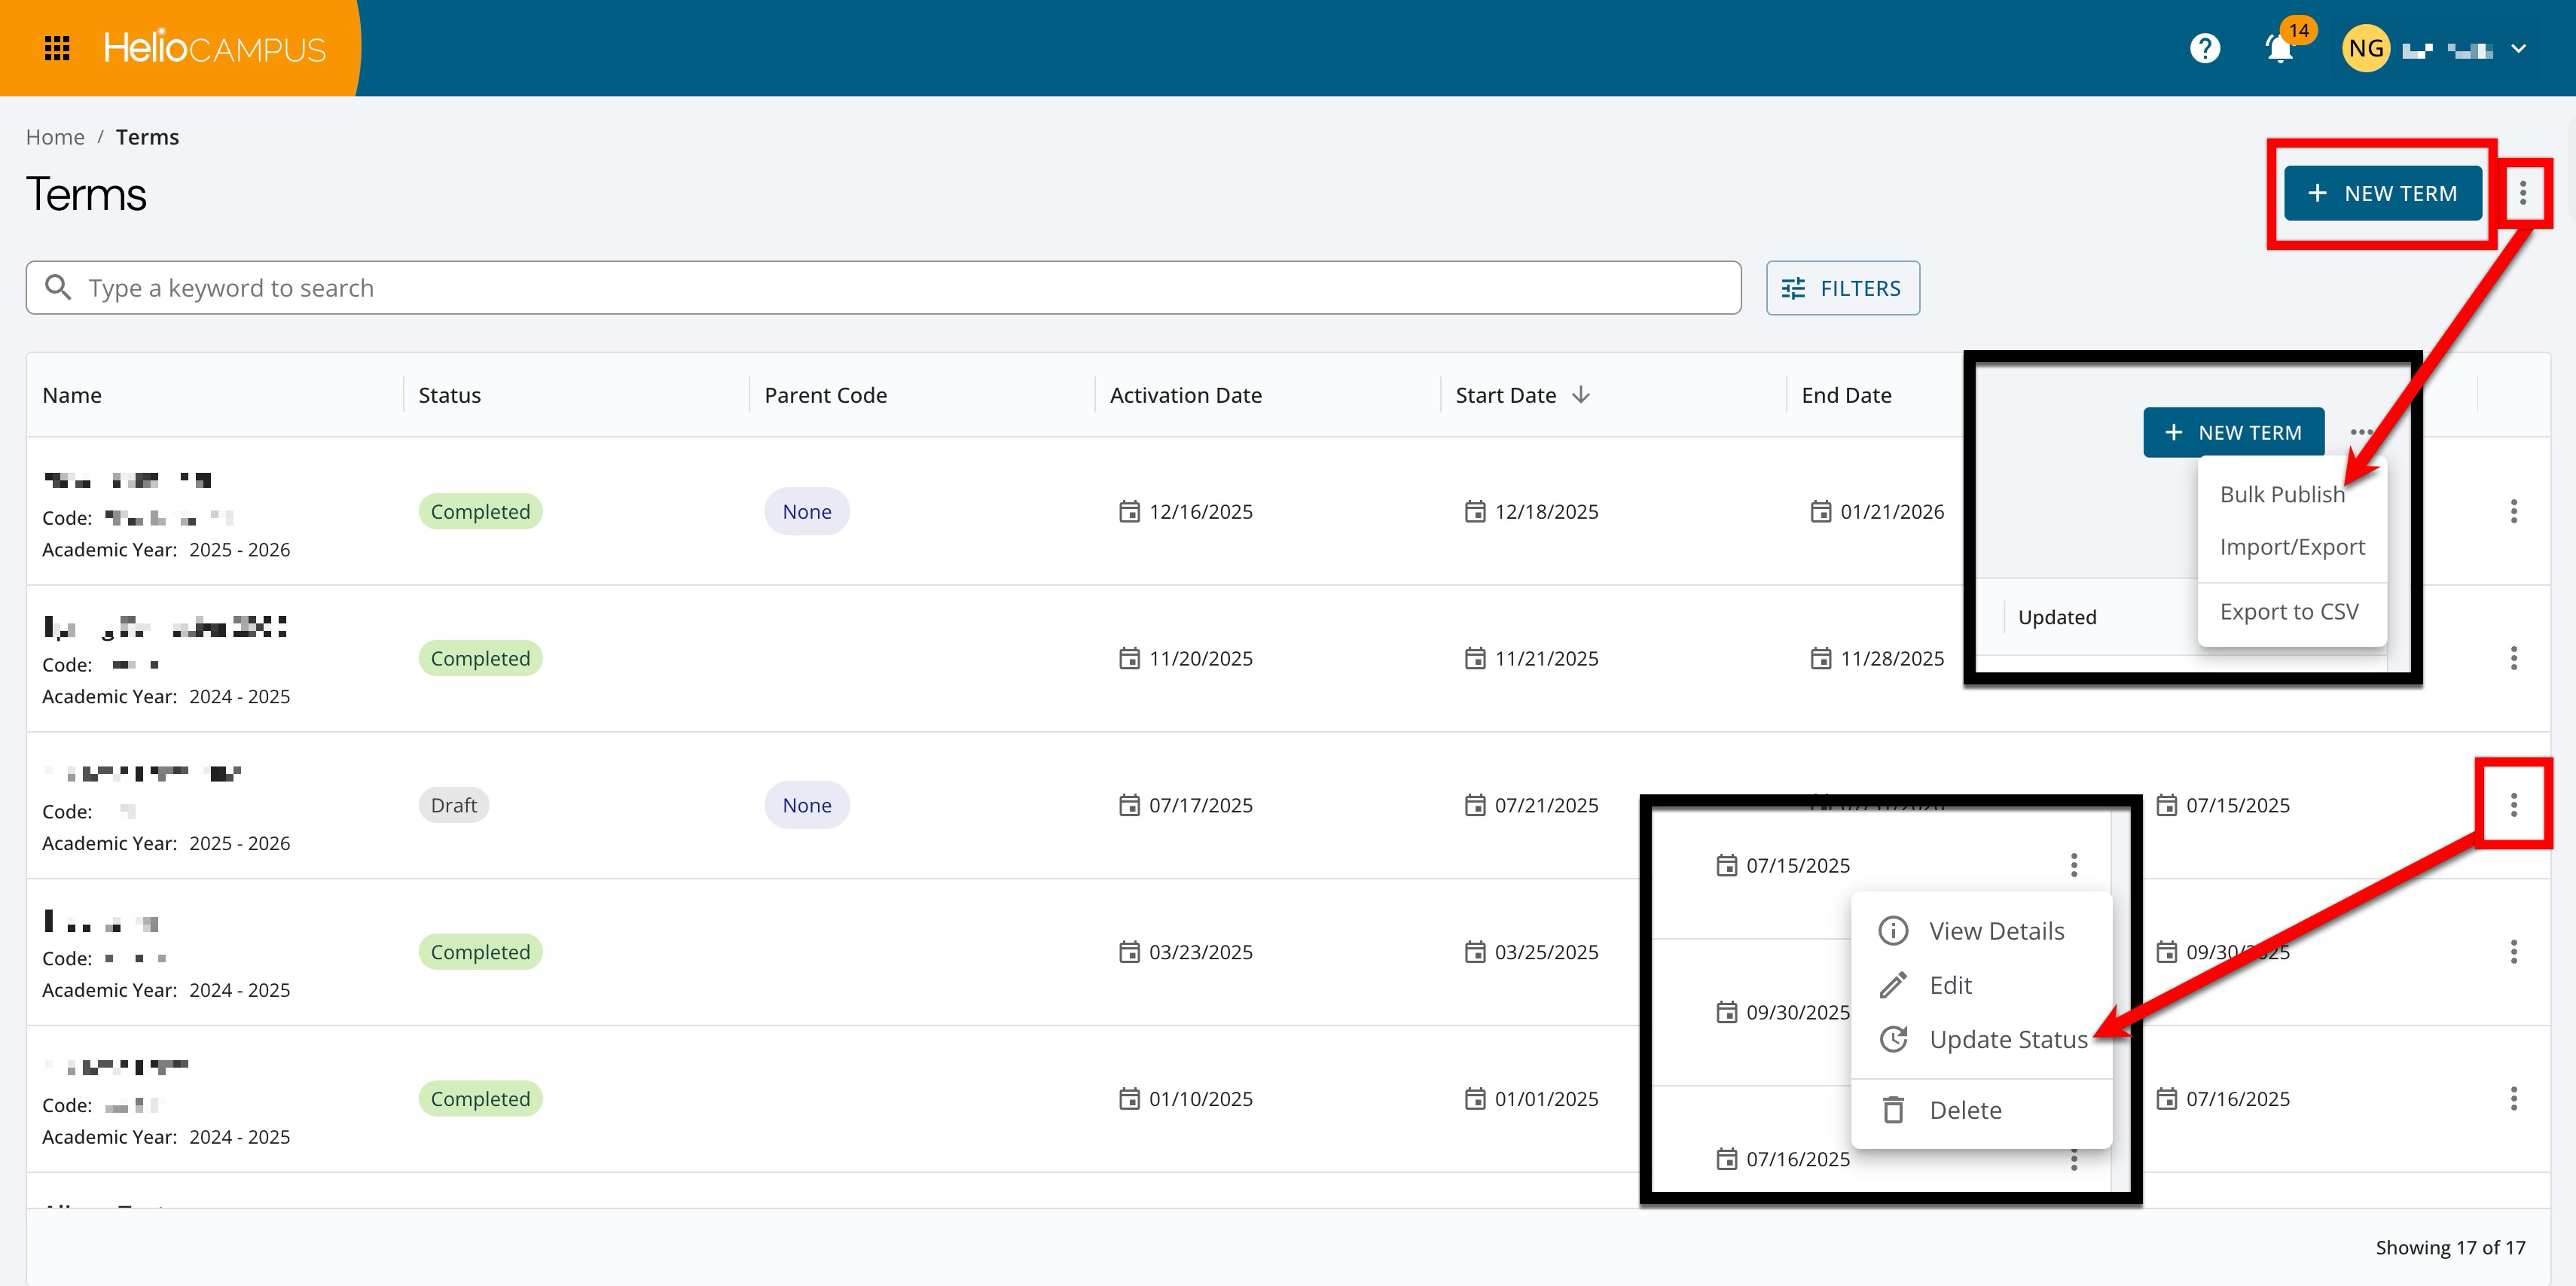Choose Import/Export from the actions menu
The image size is (2576, 1286).
2292,546
